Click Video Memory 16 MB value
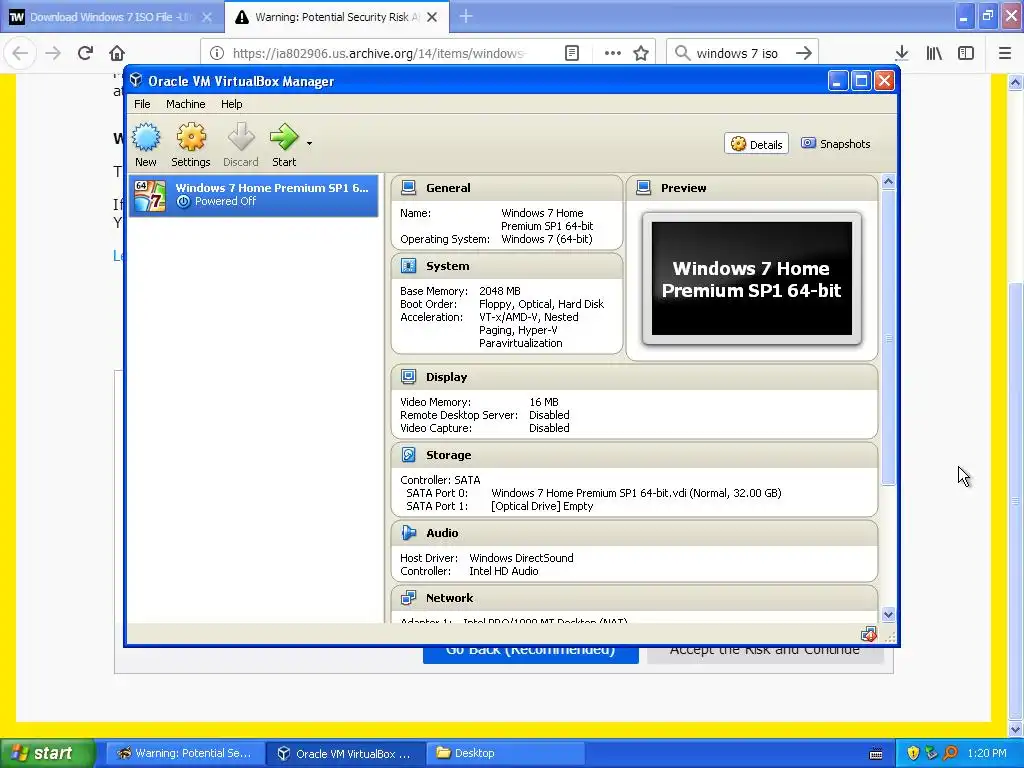The width and height of the screenshot is (1024, 768). 544,402
